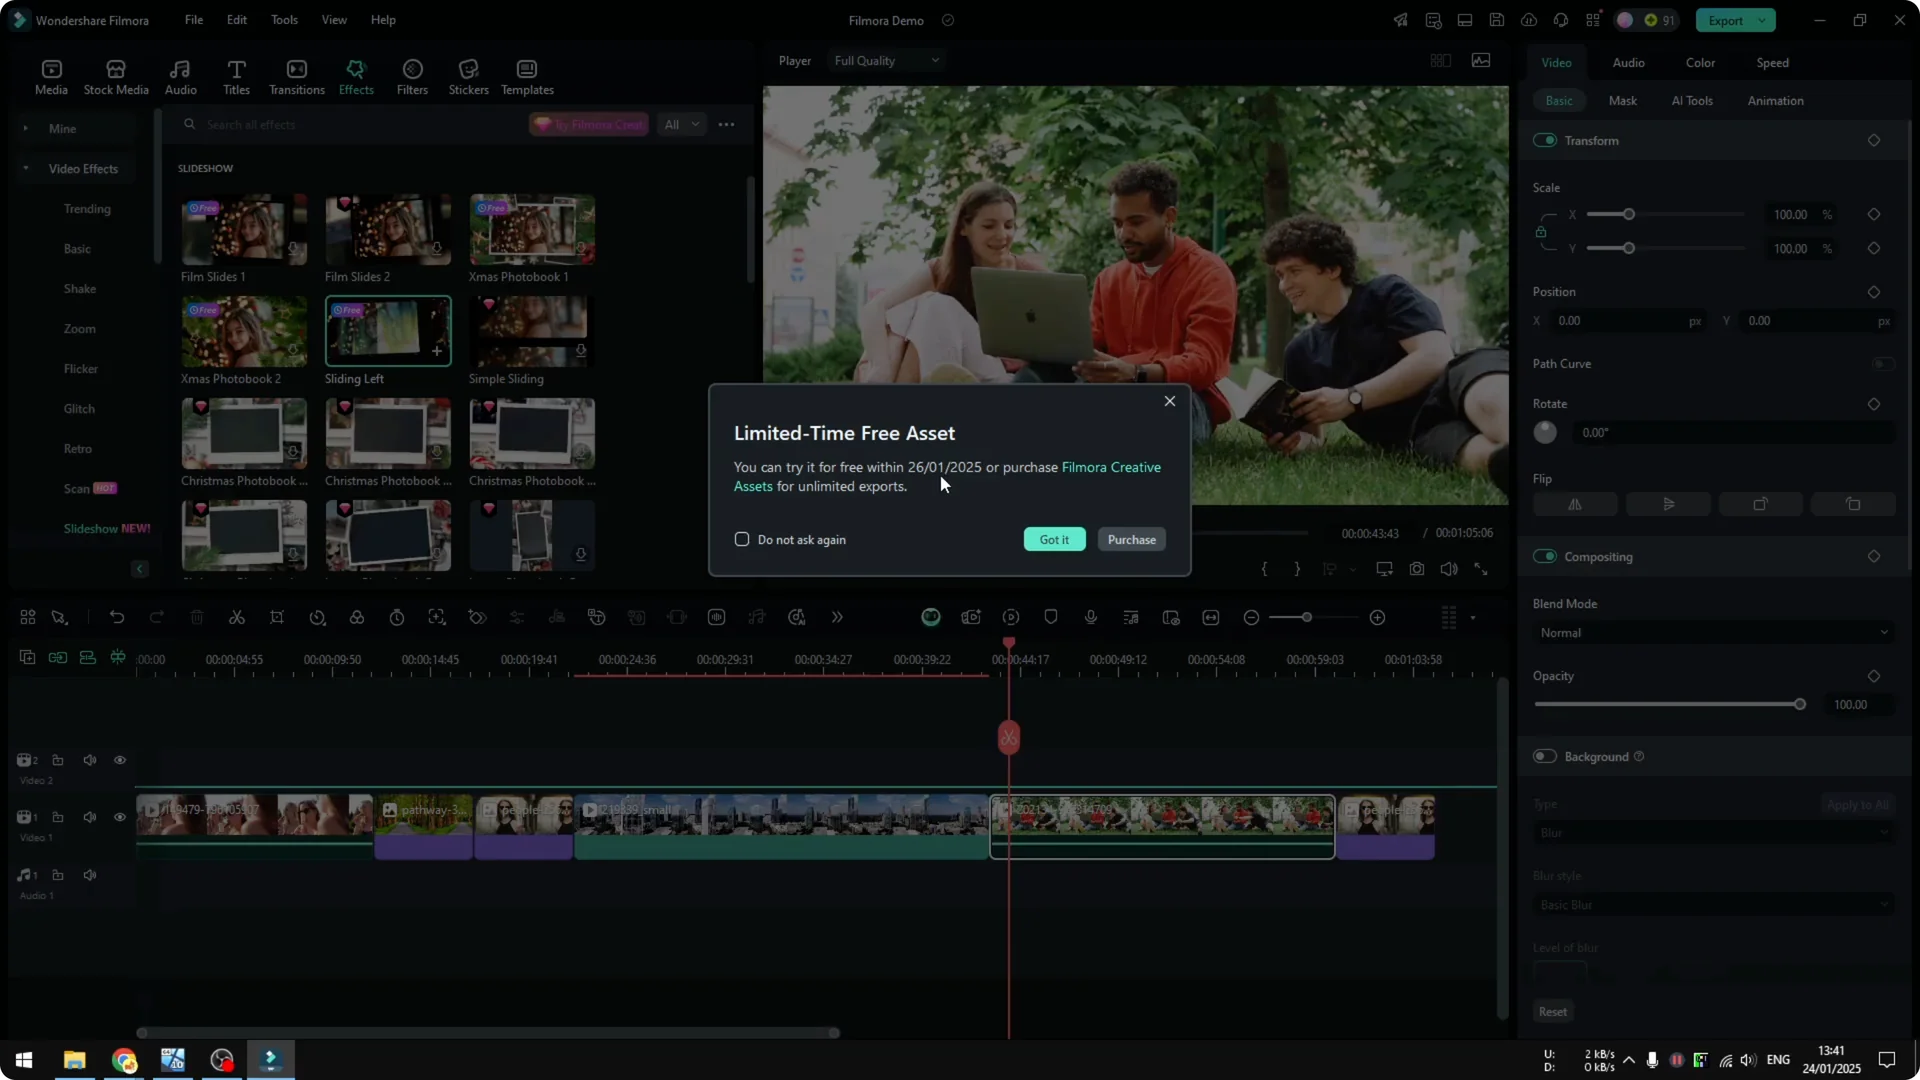Image resolution: width=1920 pixels, height=1080 pixels.
Task: Open Stock Media library
Action: coord(116,77)
